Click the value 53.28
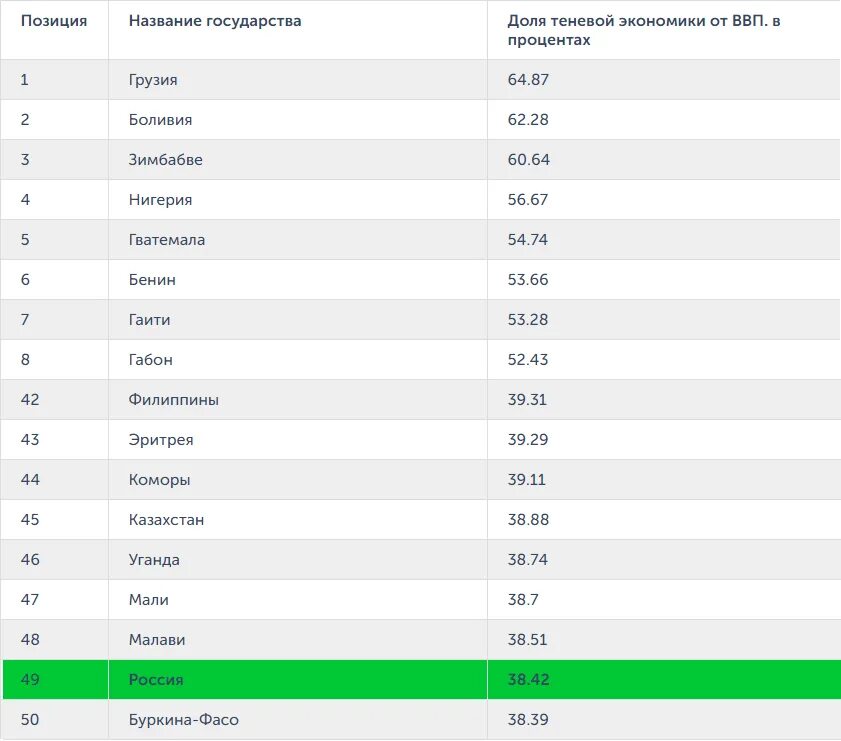 pos(528,320)
